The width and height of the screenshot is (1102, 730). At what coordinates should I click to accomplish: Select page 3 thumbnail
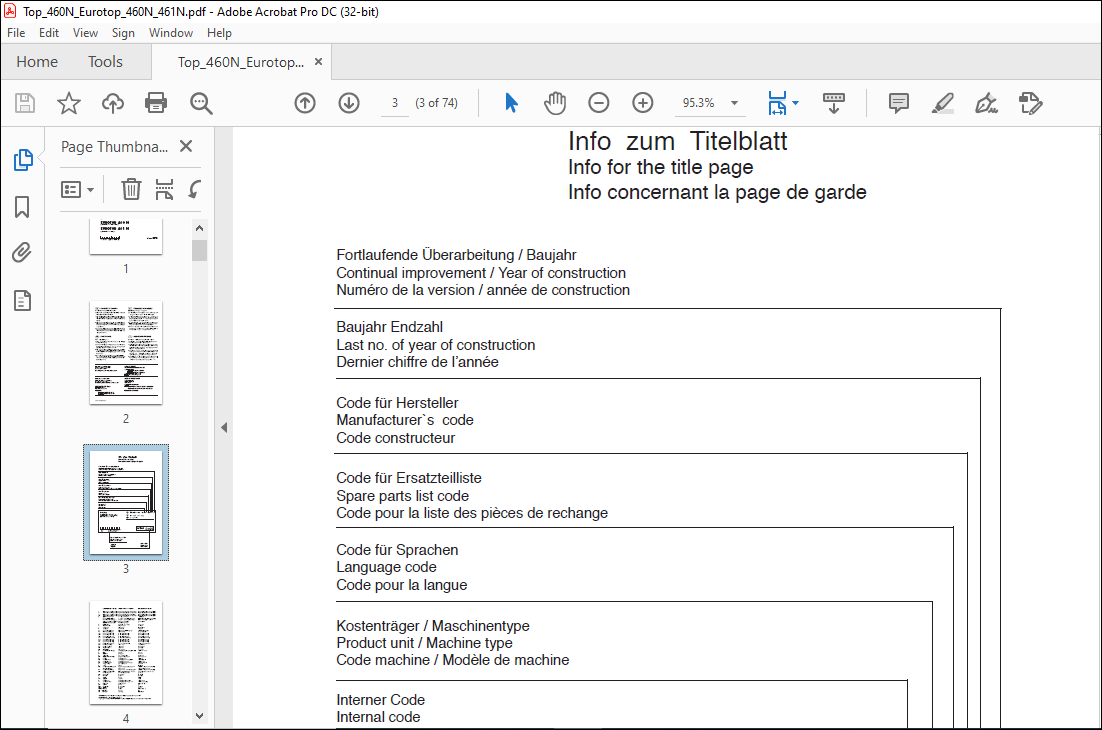click(x=126, y=502)
